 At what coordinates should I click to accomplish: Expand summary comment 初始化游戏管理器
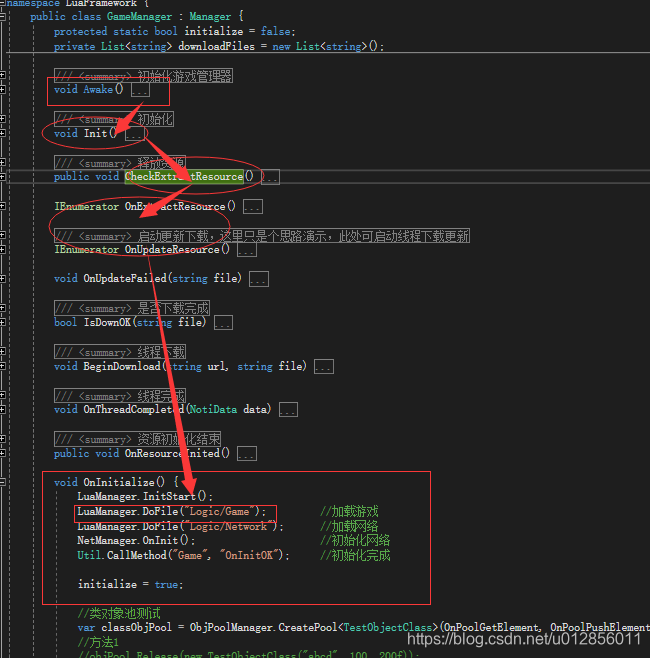144,76
